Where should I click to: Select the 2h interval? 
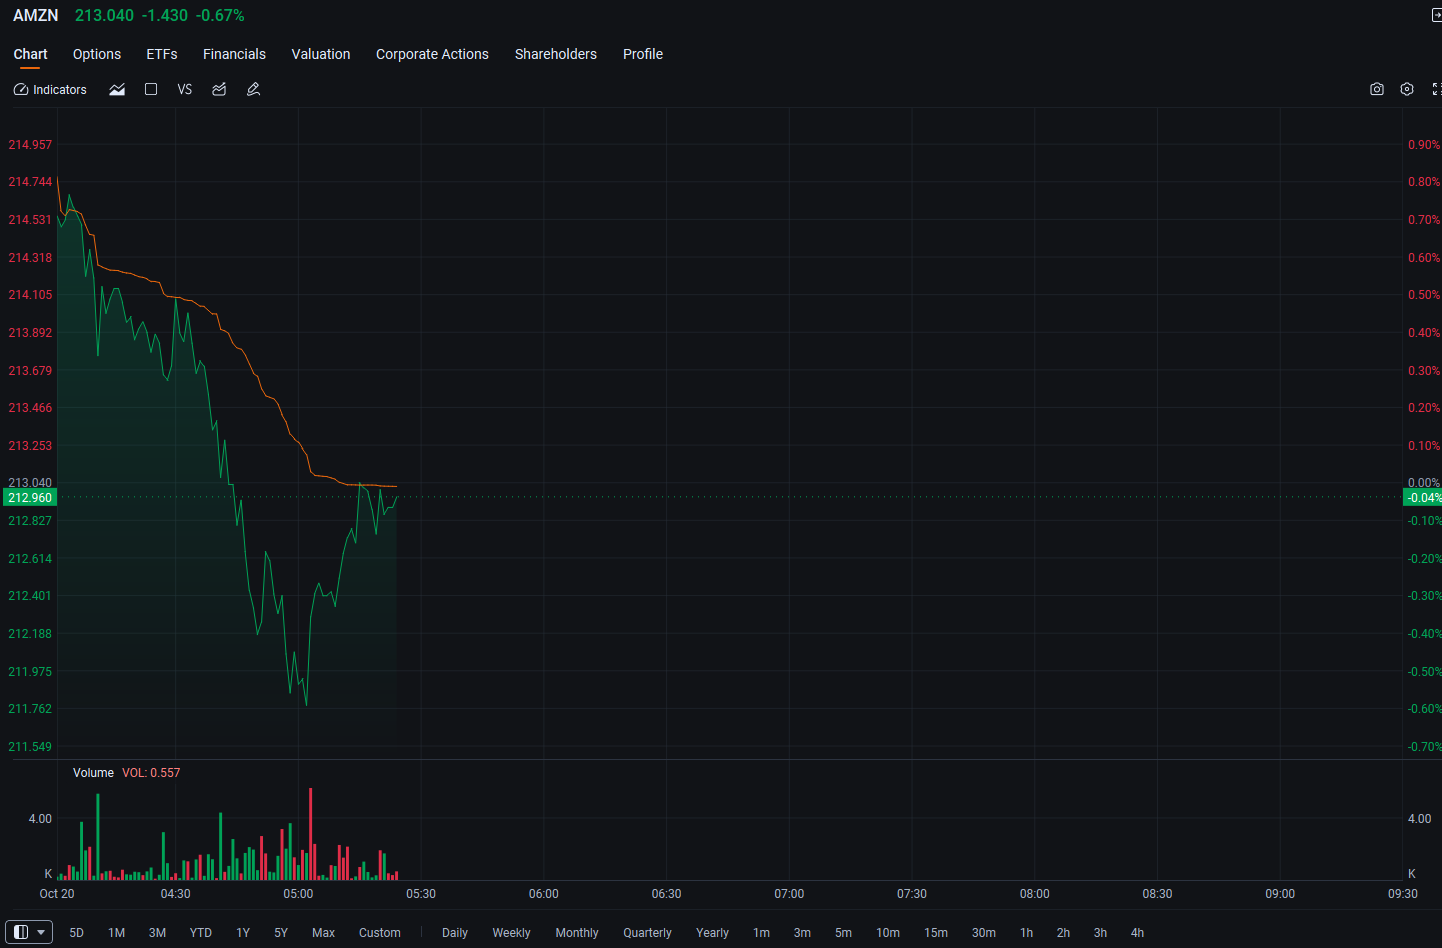pyautogui.click(x=1064, y=933)
